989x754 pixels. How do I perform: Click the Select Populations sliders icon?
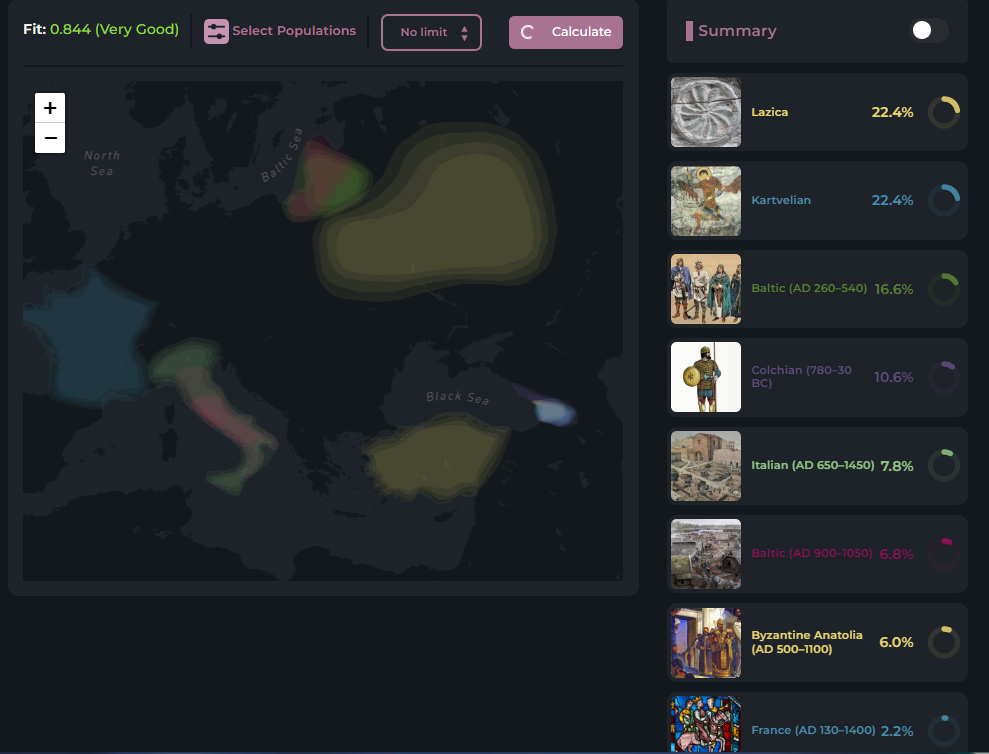click(216, 31)
